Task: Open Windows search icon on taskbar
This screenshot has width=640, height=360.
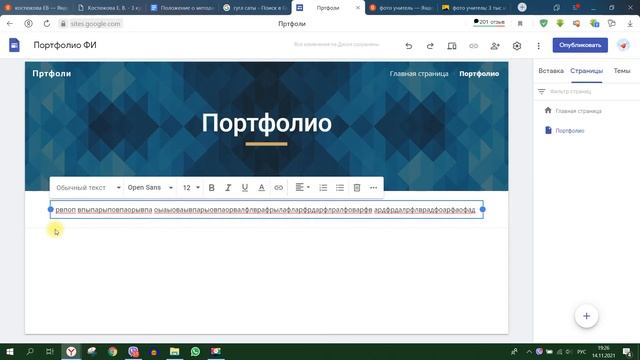Action: coord(30,351)
